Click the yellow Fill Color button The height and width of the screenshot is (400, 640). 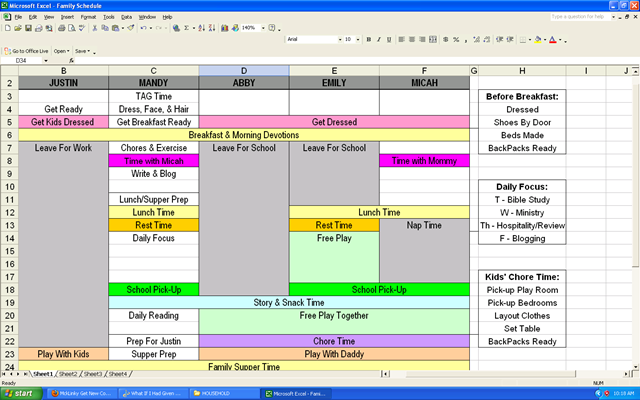click(538, 40)
